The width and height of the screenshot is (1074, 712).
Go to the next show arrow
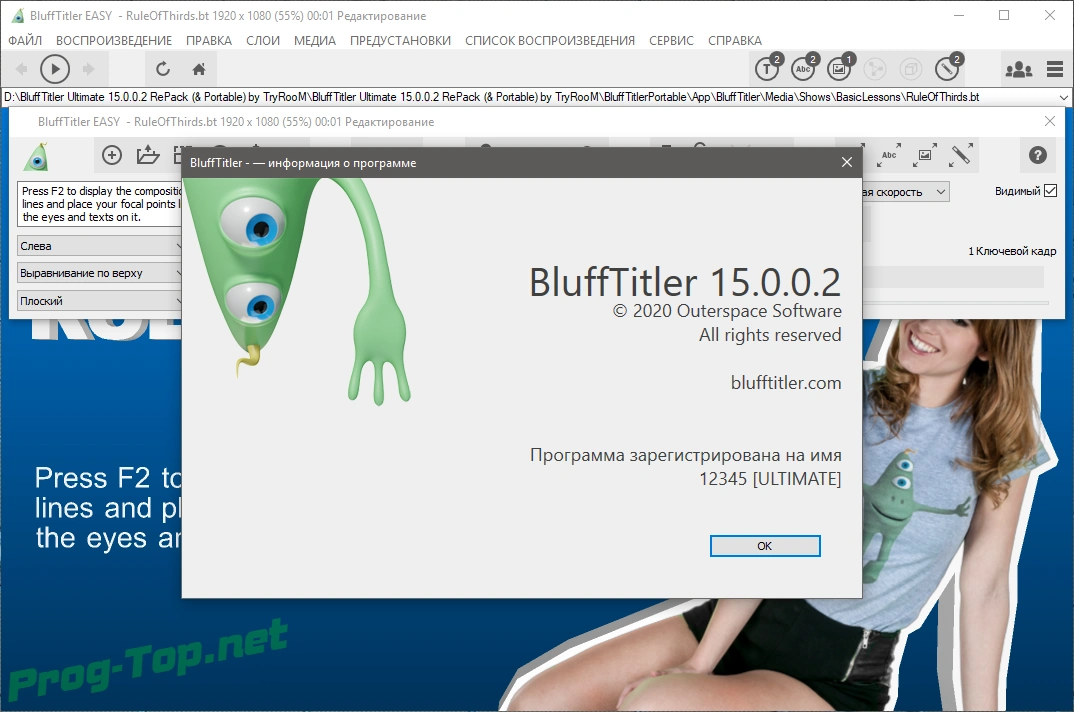point(88,69)
